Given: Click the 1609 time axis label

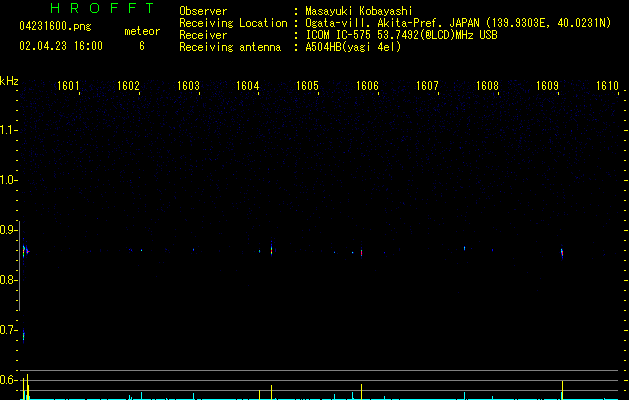Looking at the screenshot, I should [x=547, y=86].
